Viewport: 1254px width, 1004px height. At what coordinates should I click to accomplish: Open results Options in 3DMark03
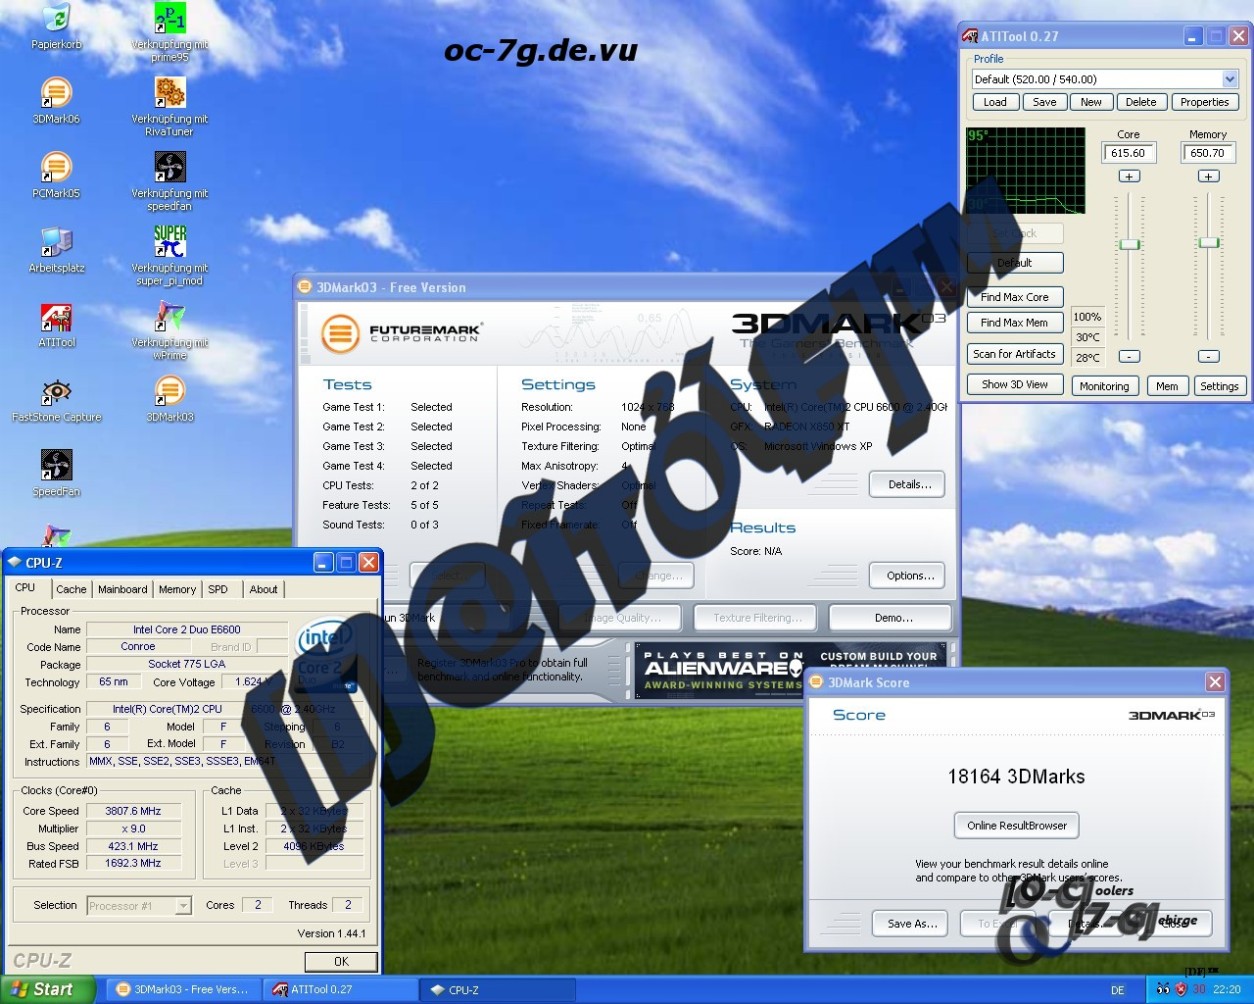coord(907,576)
